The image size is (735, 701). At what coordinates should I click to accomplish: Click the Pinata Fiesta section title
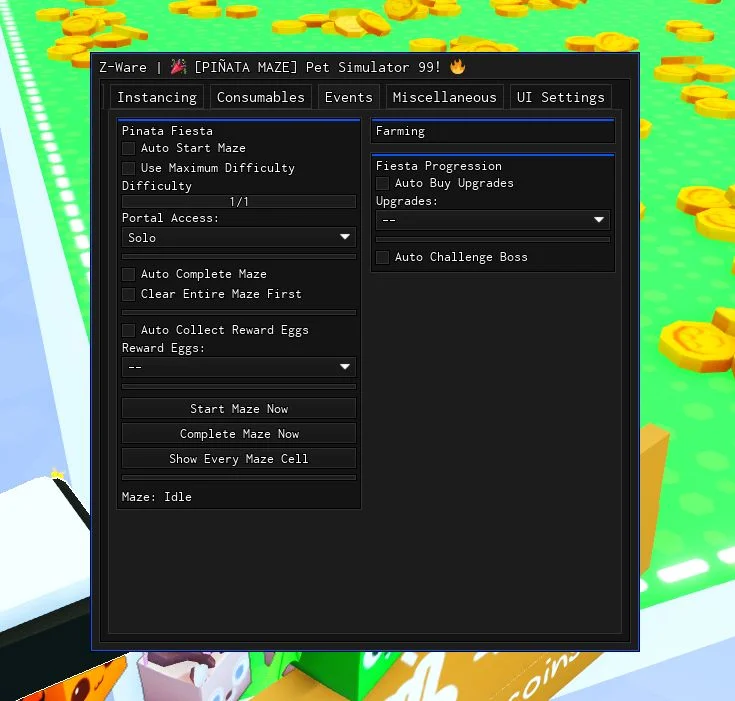click(x=167, y=131)
